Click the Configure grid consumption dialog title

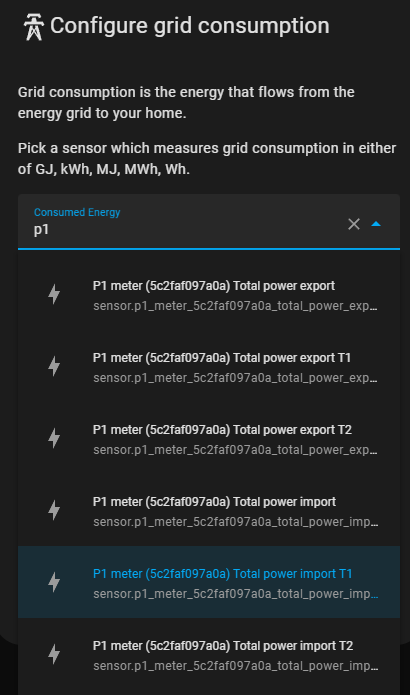pyautogui.click(x=190, y=26)
